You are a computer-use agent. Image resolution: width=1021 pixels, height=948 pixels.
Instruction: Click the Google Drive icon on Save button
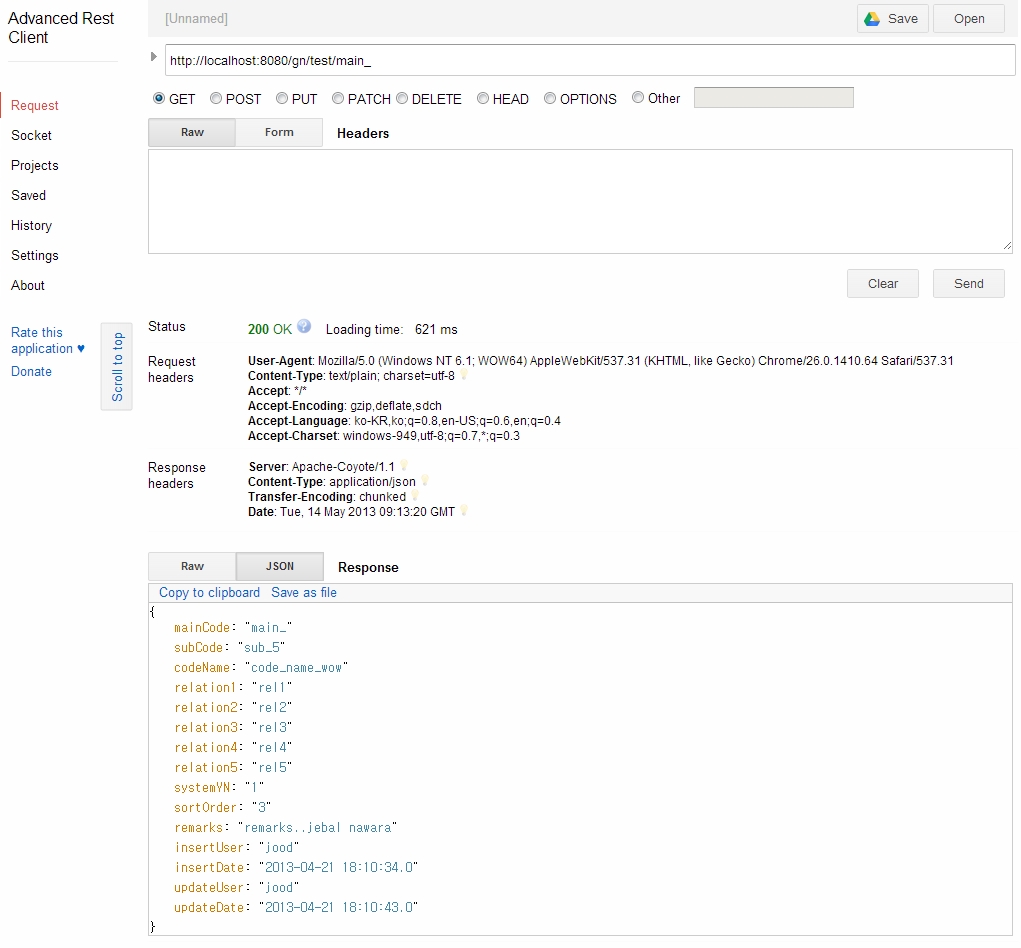[872, 19]
